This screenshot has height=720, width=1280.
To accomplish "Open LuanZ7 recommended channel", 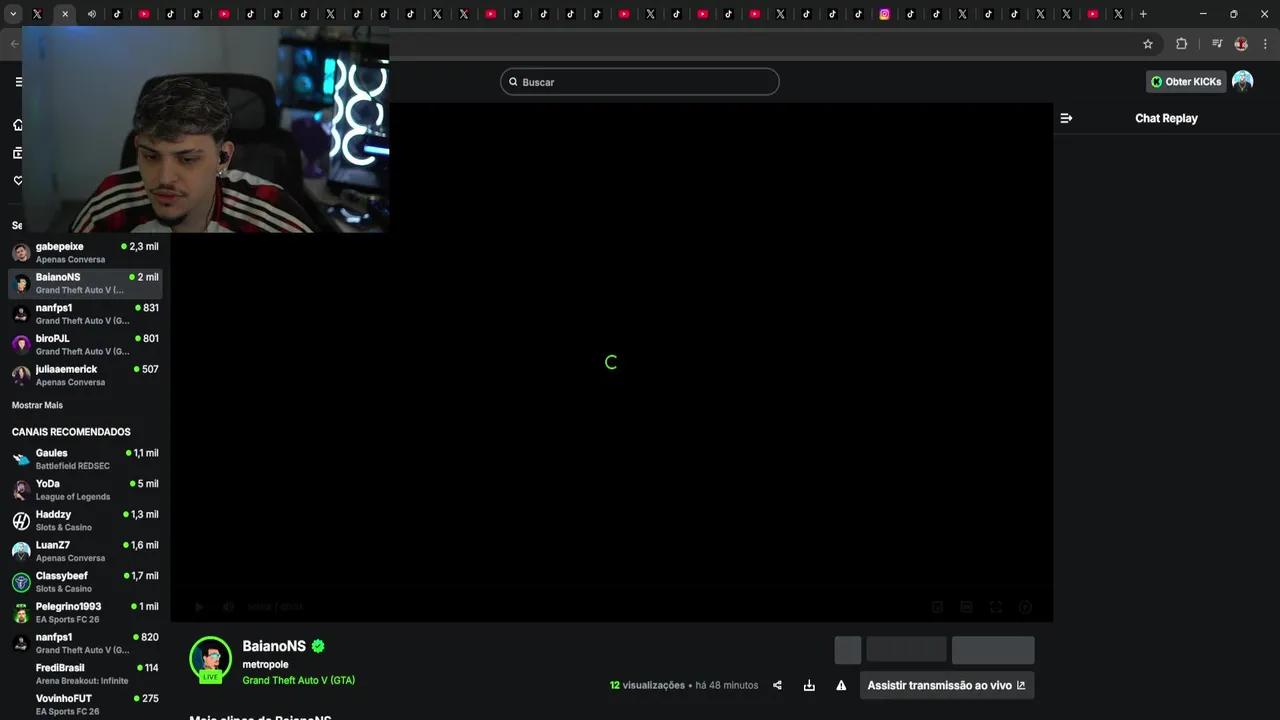I will [85, 551].
